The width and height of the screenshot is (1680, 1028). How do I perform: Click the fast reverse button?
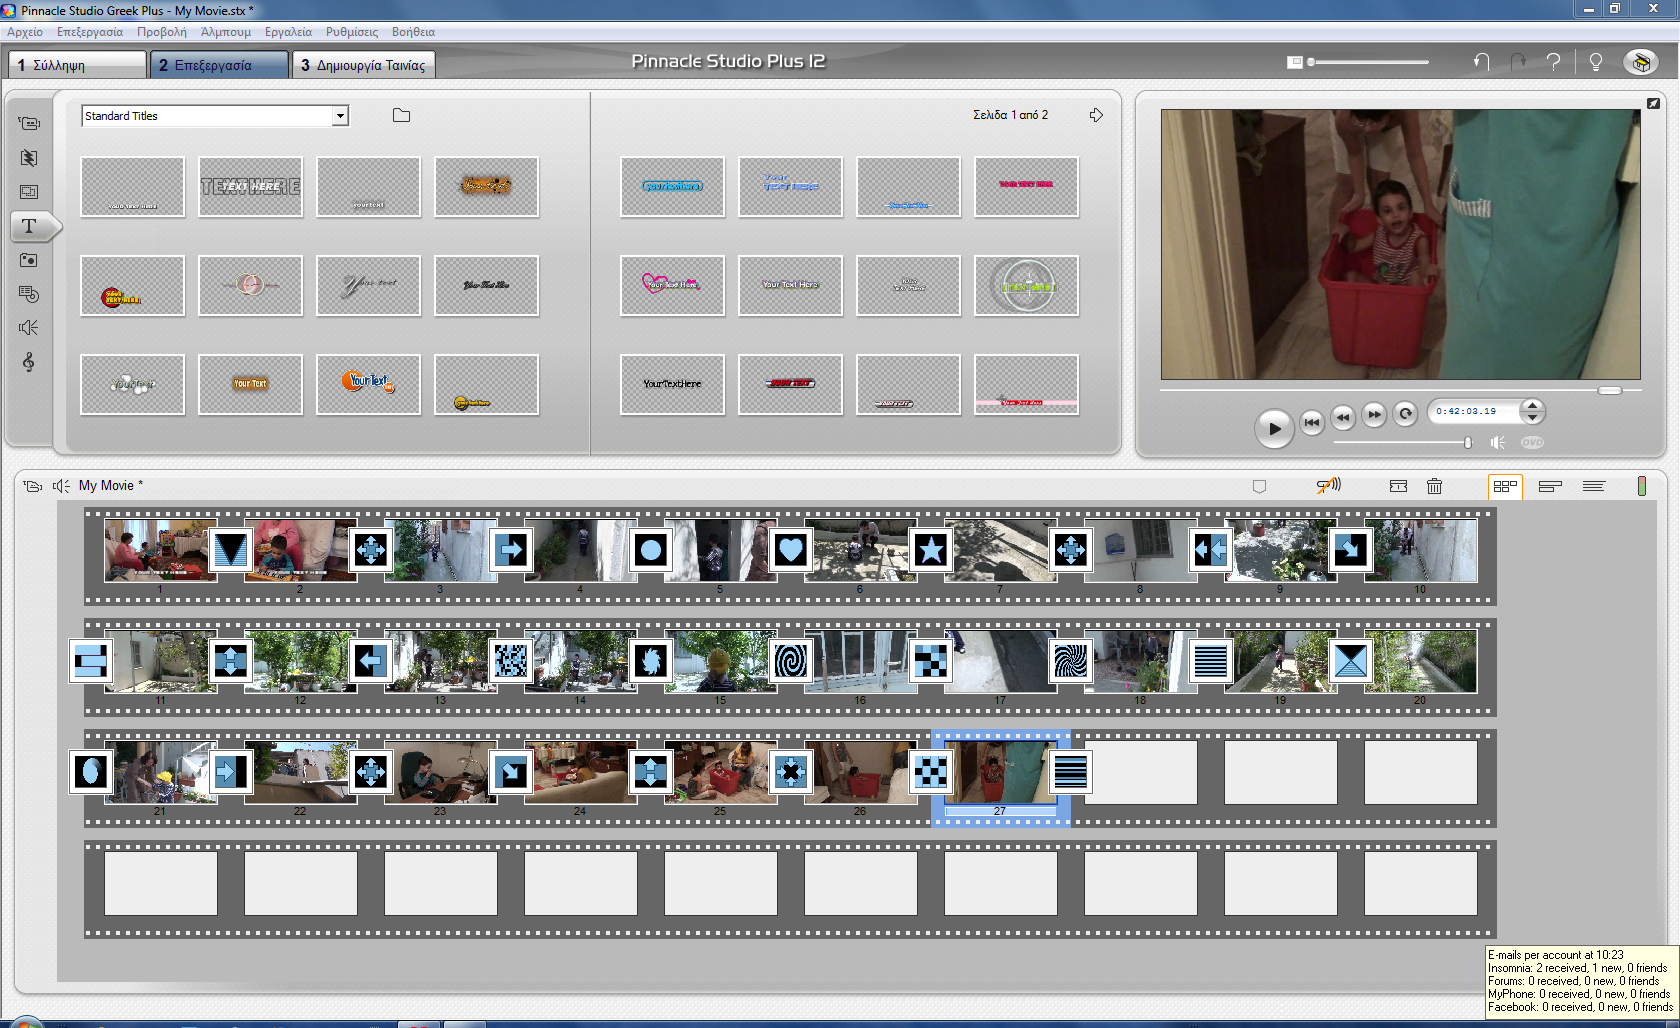point(1343,416)
